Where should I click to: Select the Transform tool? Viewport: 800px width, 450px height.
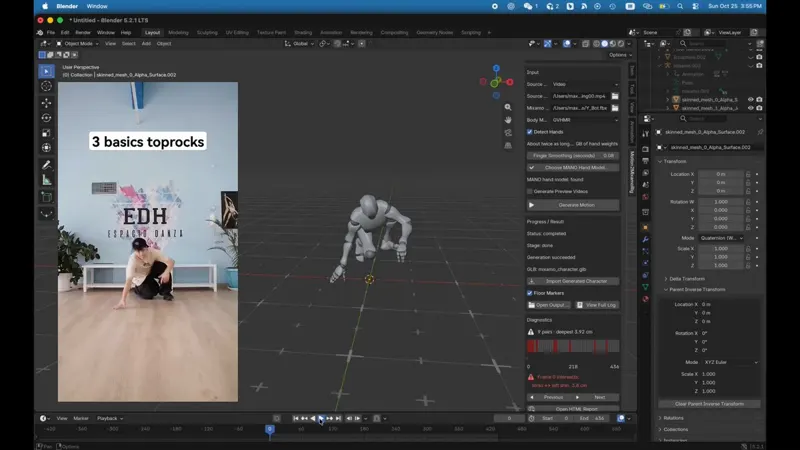click(x=46, y=148)
